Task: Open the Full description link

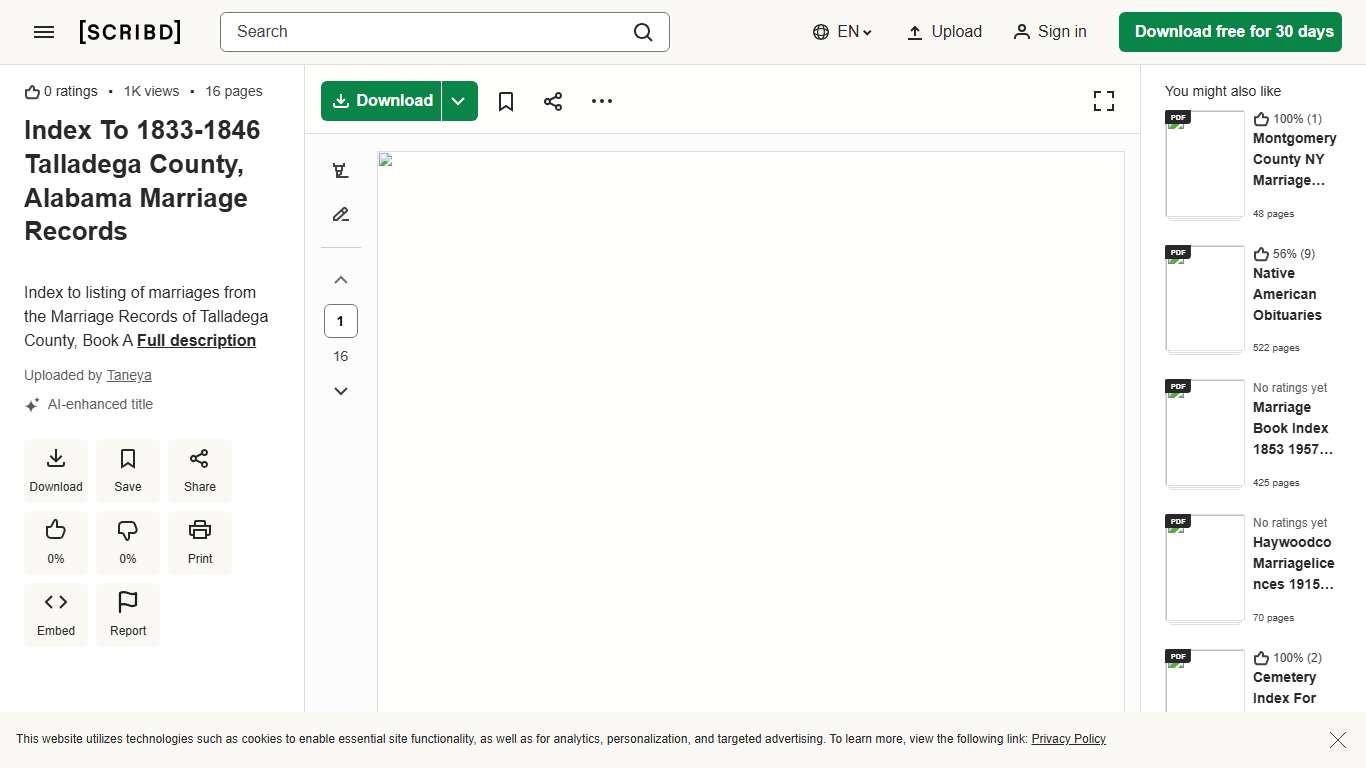Action: click(x=196, y=340)
